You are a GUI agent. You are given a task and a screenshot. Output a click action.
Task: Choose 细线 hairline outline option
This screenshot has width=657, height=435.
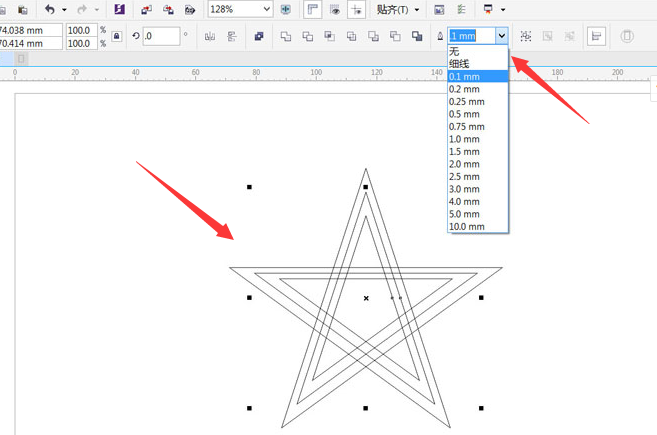tap(460, 63)
